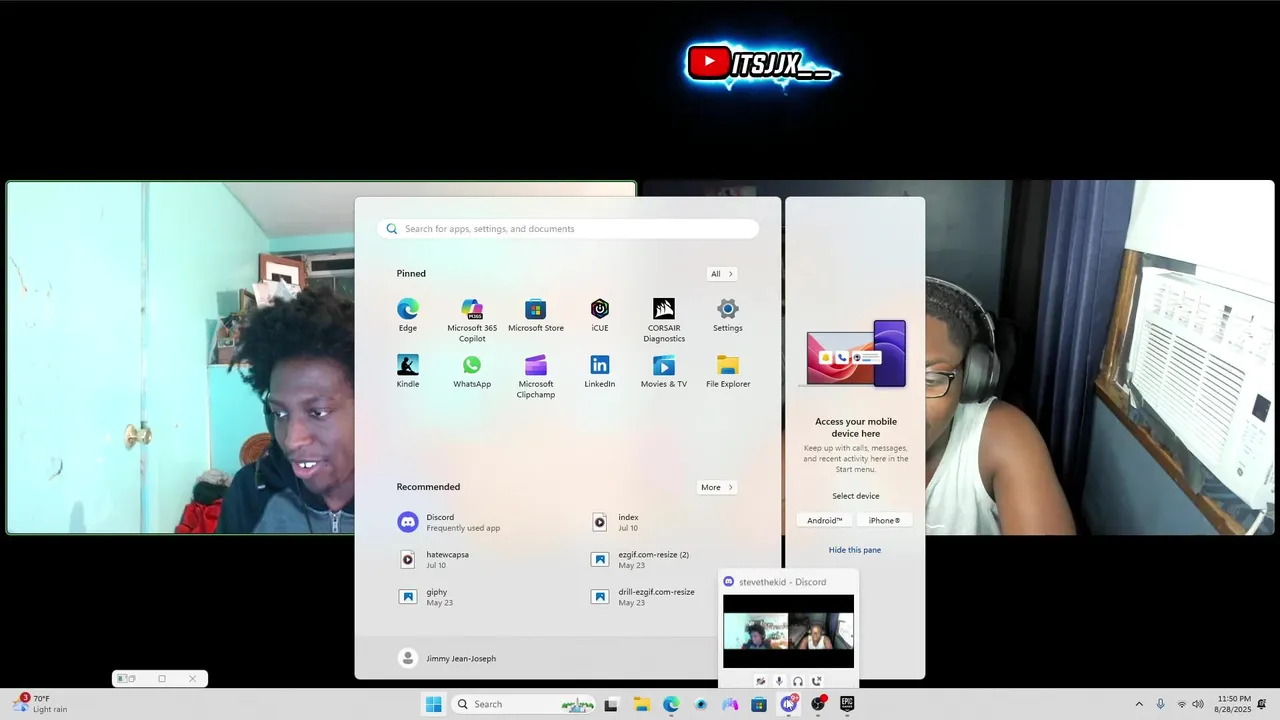Open the blue eye-icon taskbar app
This screenshot has width=1280, height=720.
click(700, 704)
